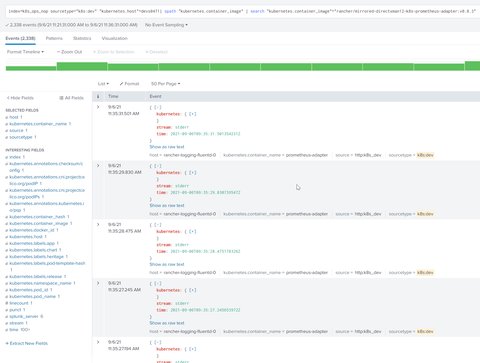This screenshot has height=363, width=480.
Task: Open the kubernetes.labels.release field
Action: (x=36, y=277)
